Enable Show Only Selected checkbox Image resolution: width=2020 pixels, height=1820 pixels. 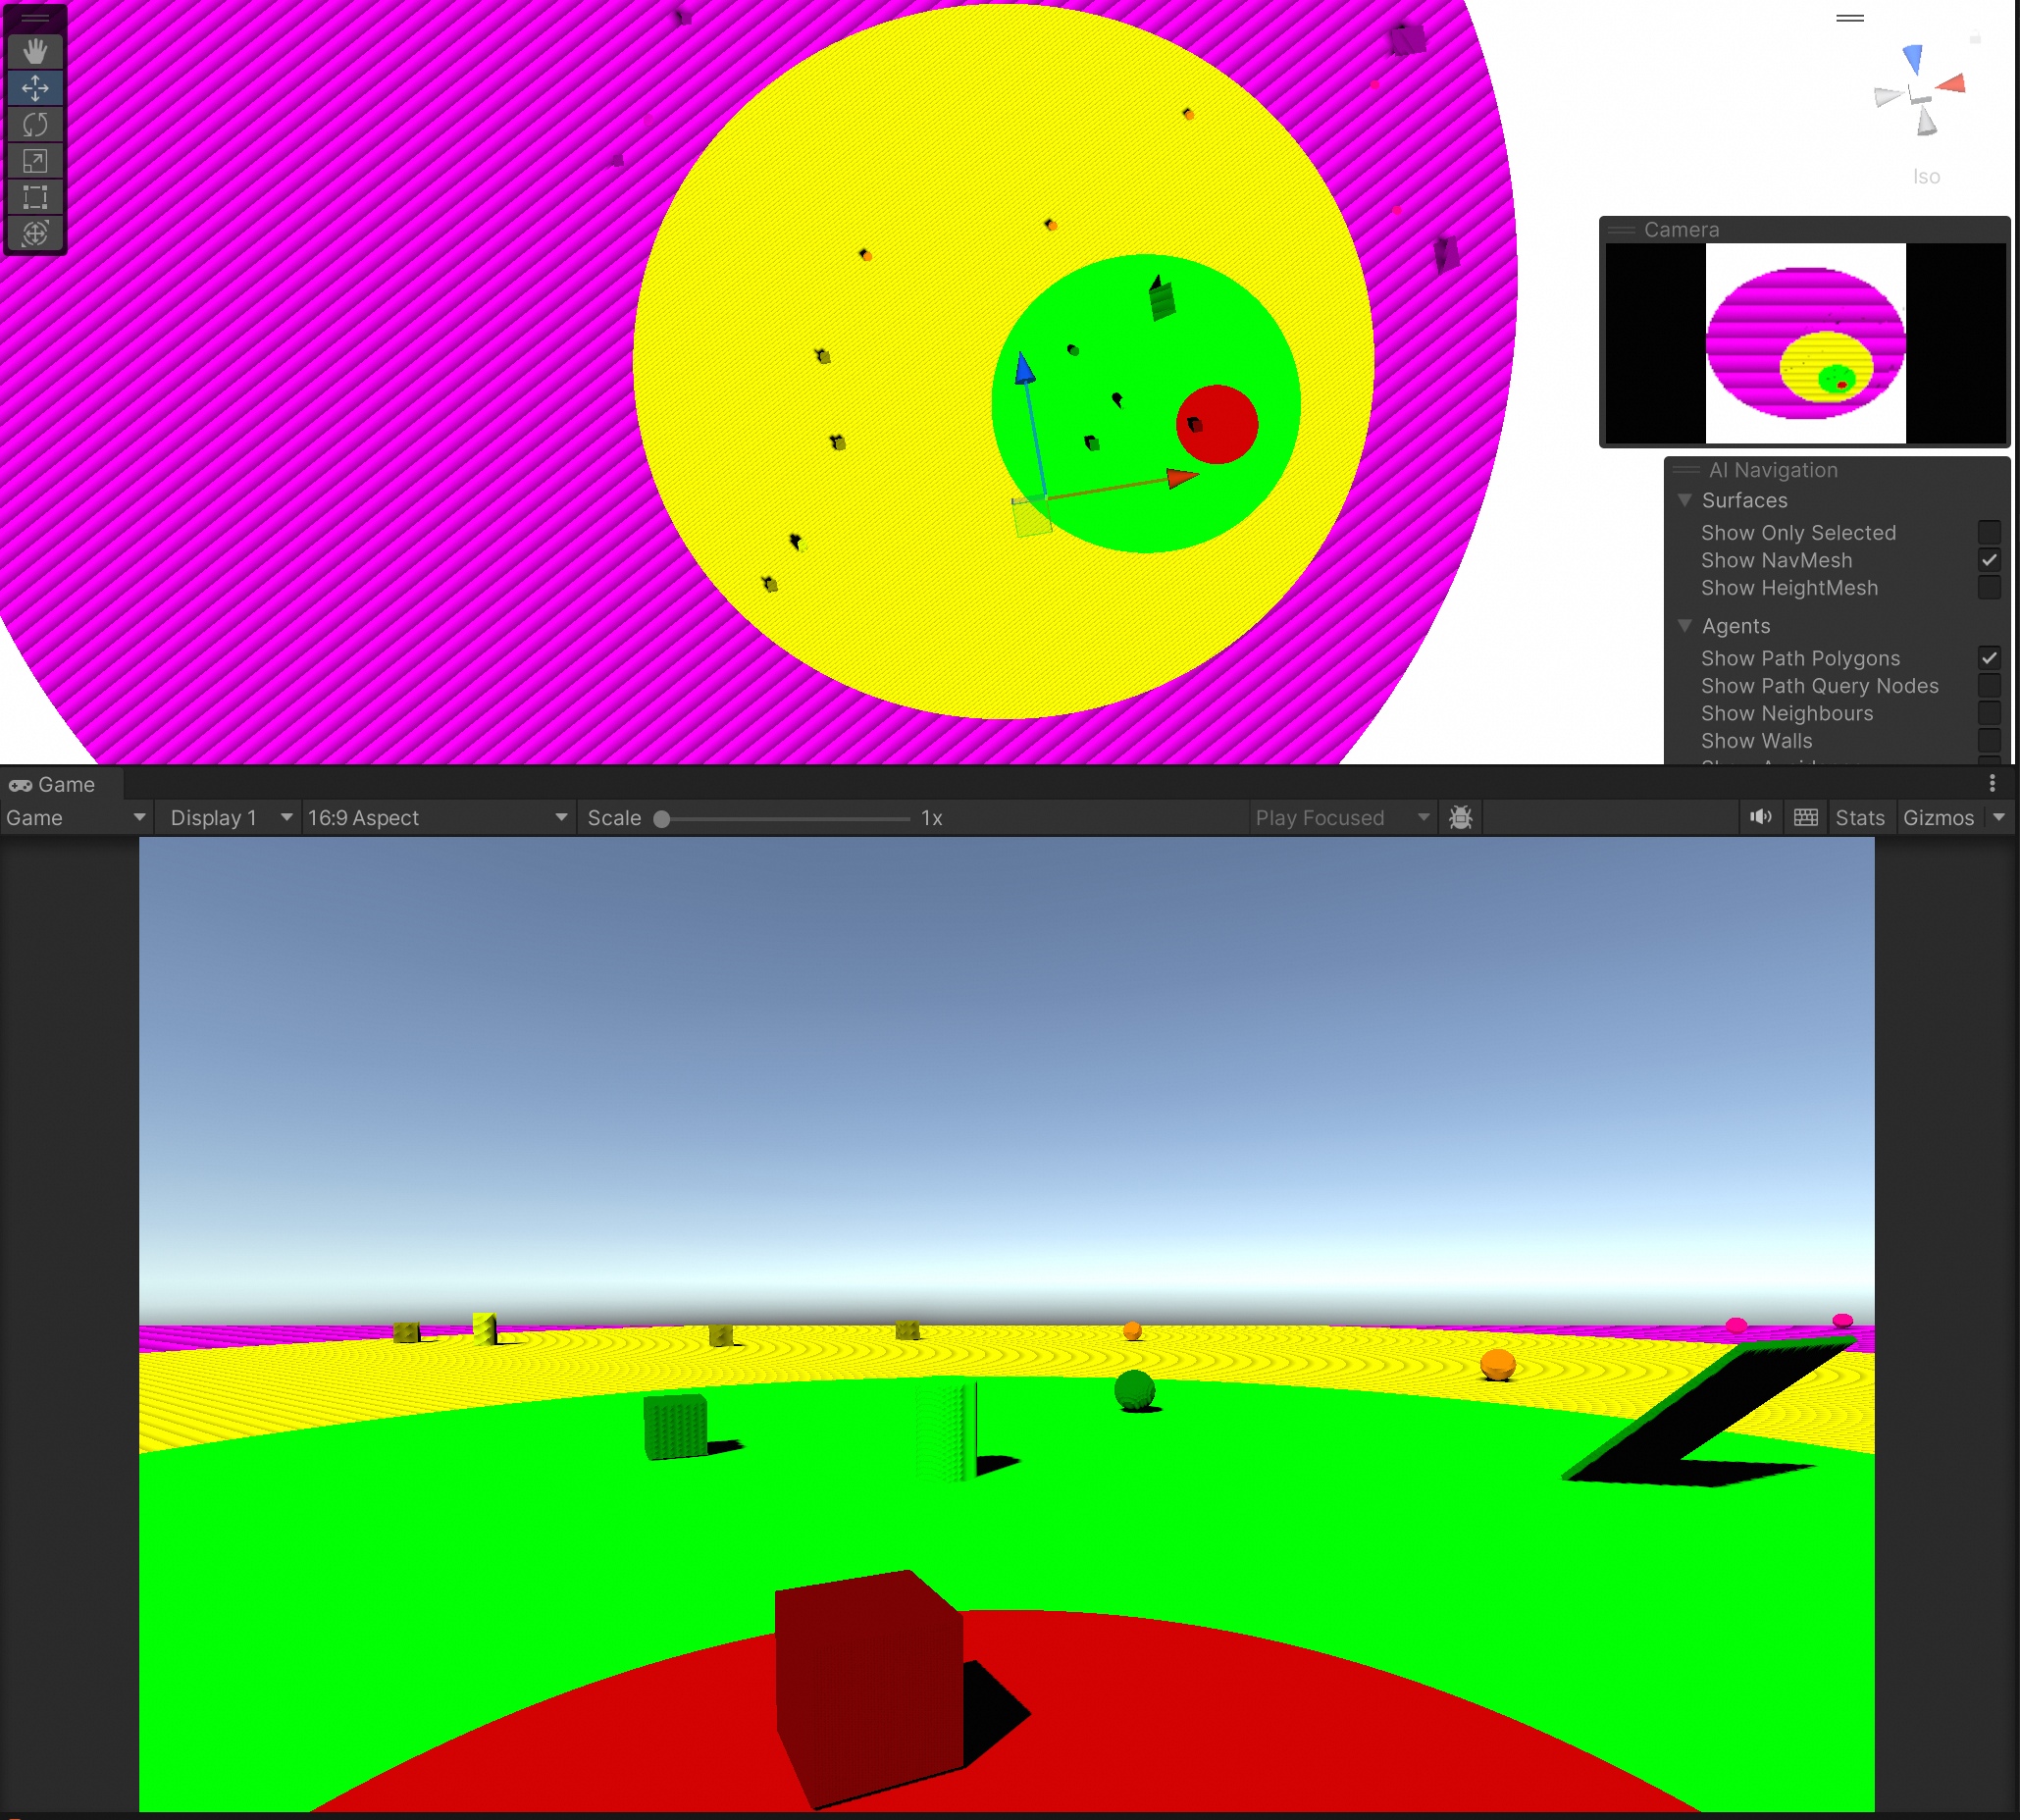pos(1988,532)
